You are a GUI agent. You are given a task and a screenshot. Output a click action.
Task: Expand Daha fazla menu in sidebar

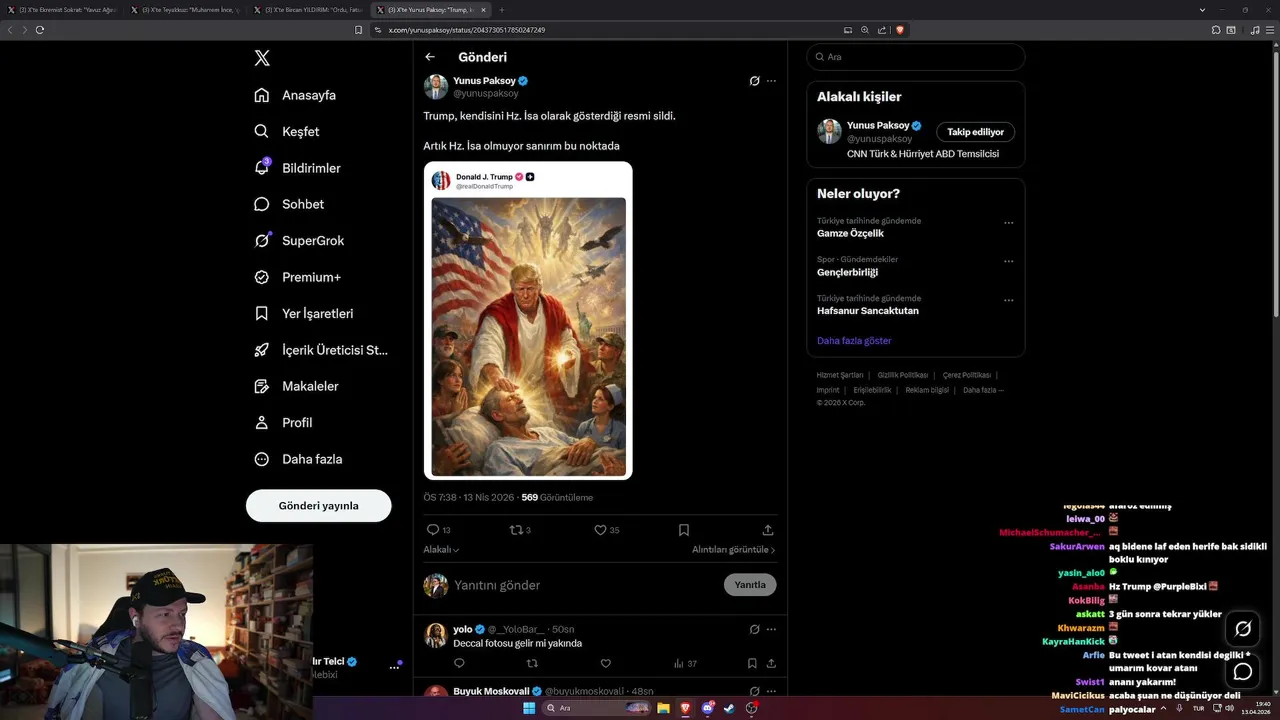[x=298, y=459]
